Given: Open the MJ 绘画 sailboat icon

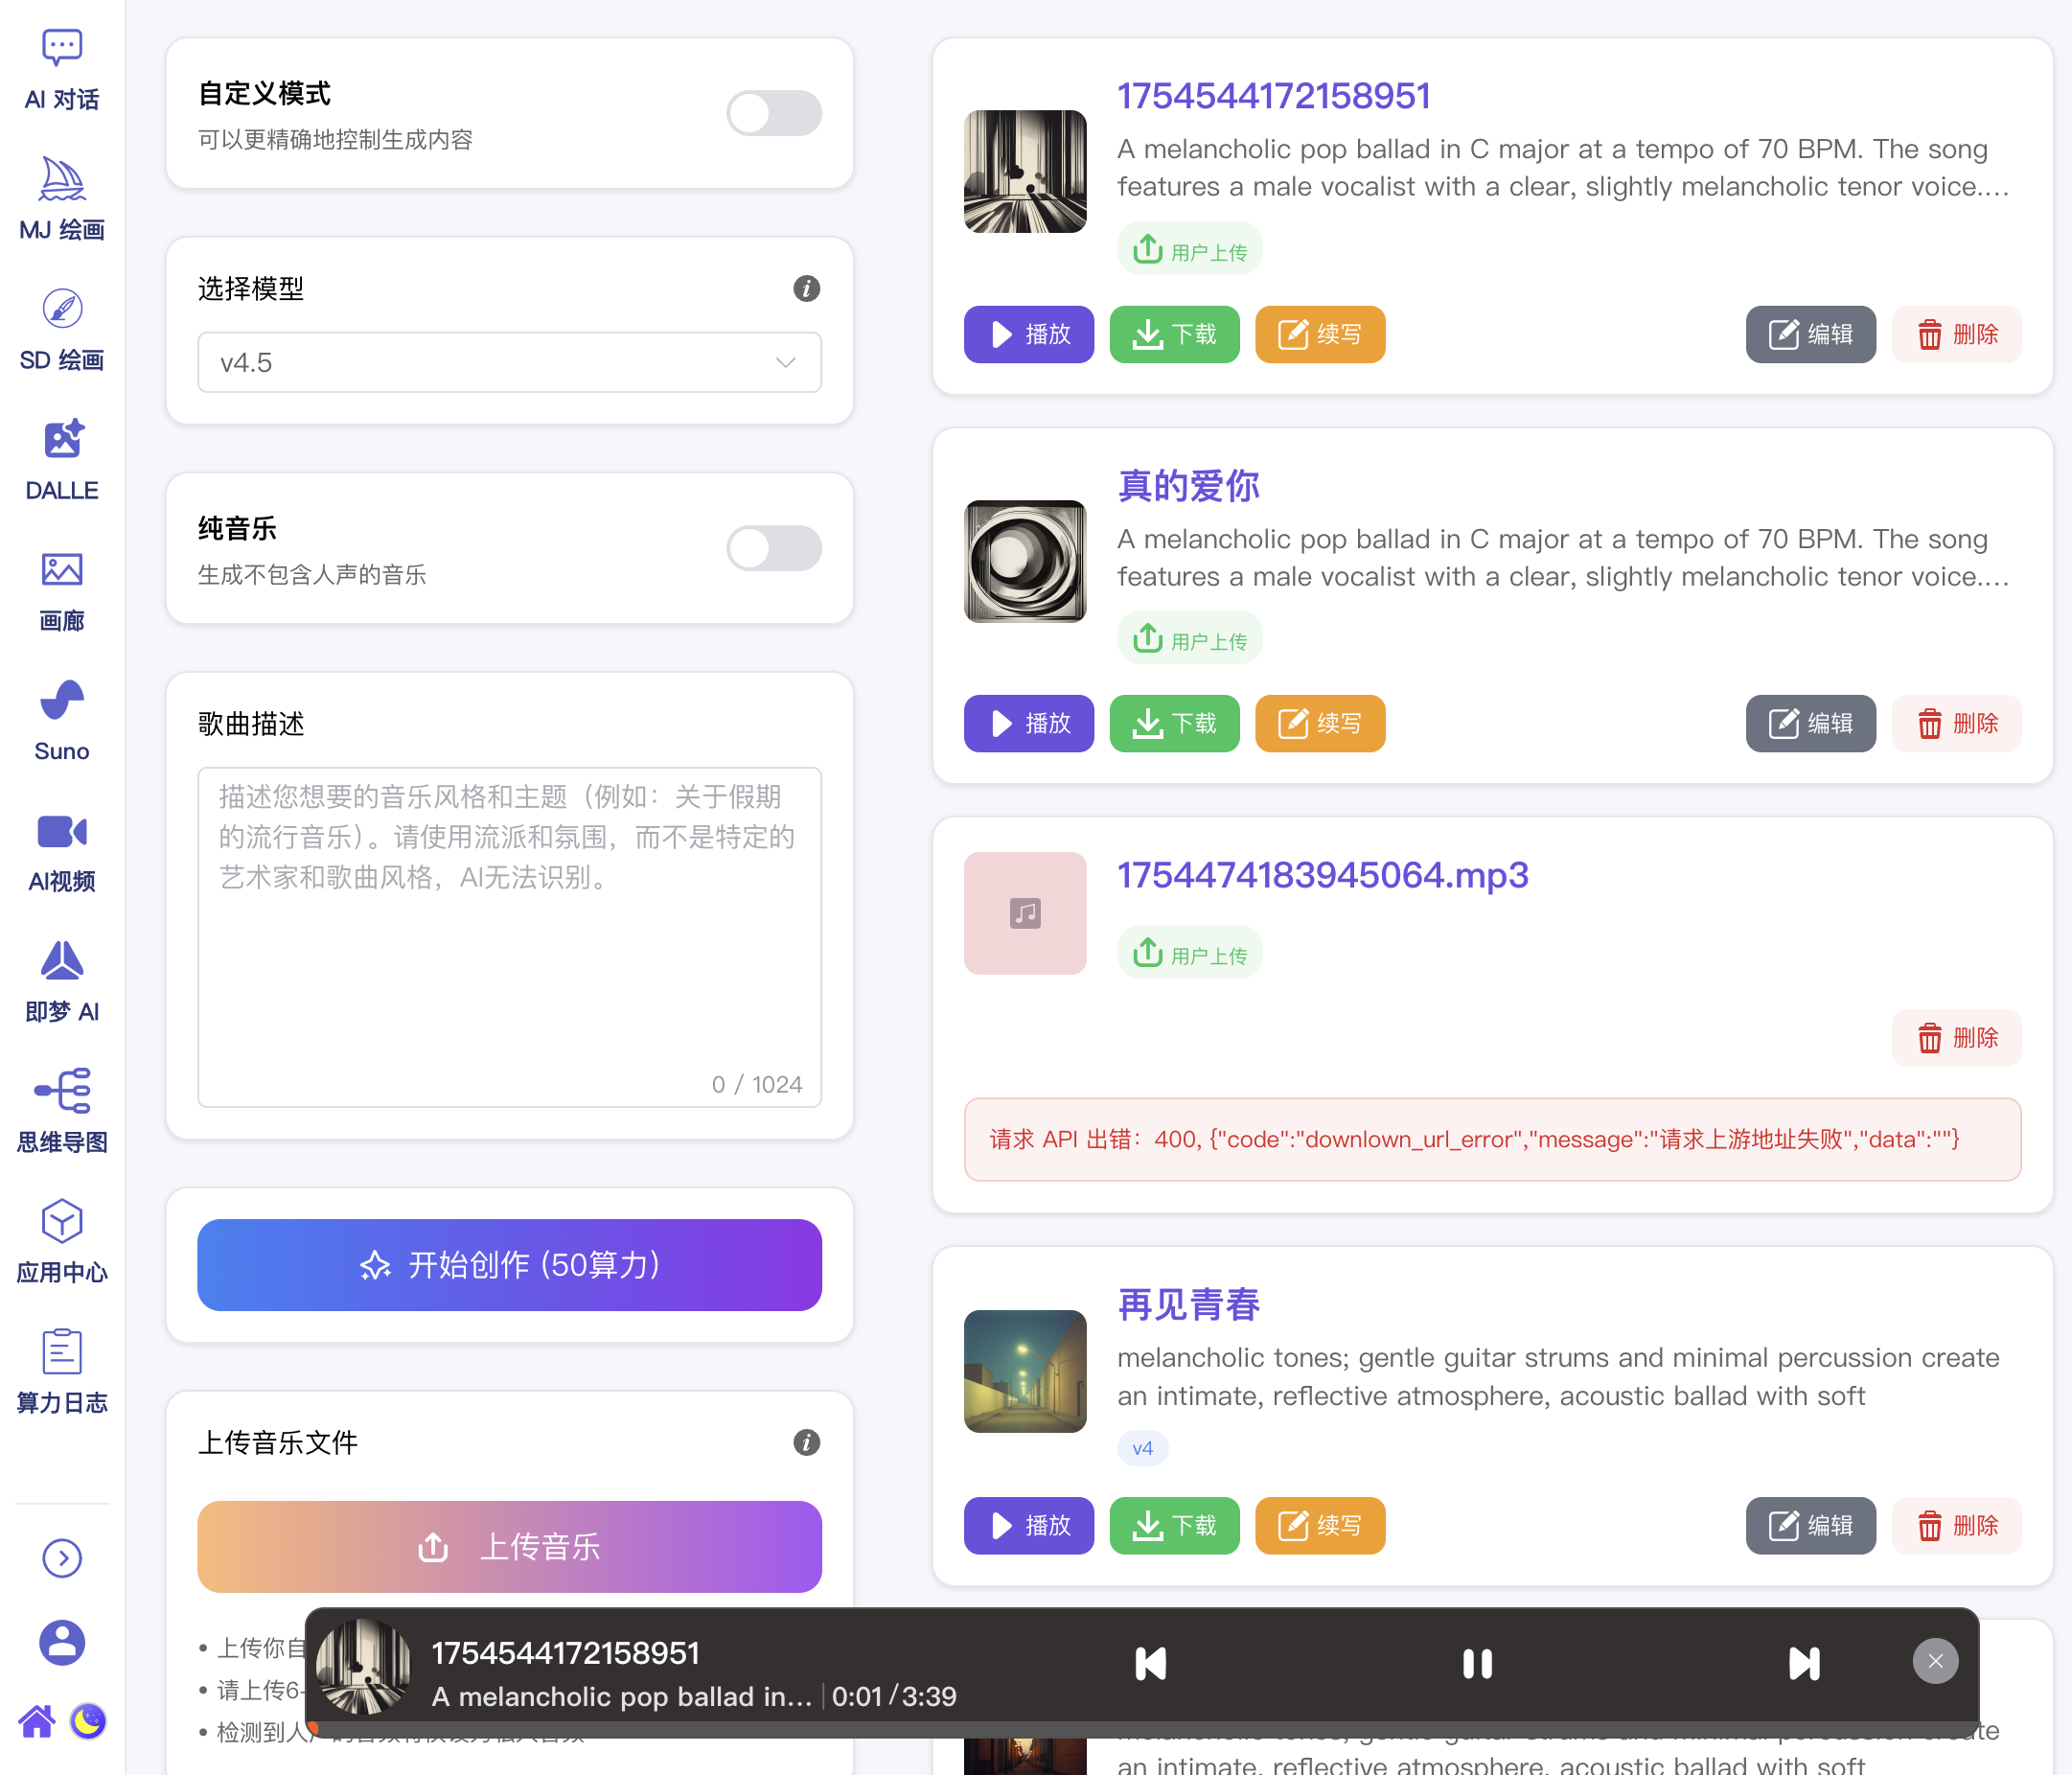Looking at the screenshot, I should point(62,181).
